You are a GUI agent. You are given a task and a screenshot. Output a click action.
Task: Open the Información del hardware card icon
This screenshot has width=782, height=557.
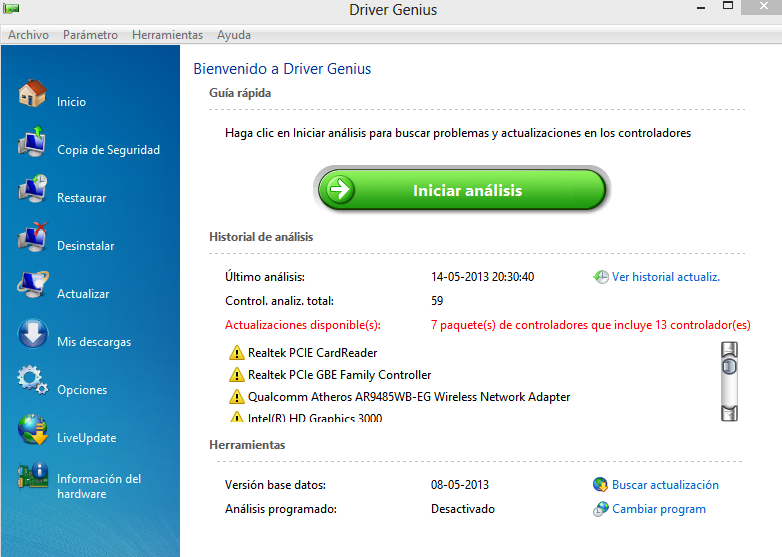[x=32, y=477]
